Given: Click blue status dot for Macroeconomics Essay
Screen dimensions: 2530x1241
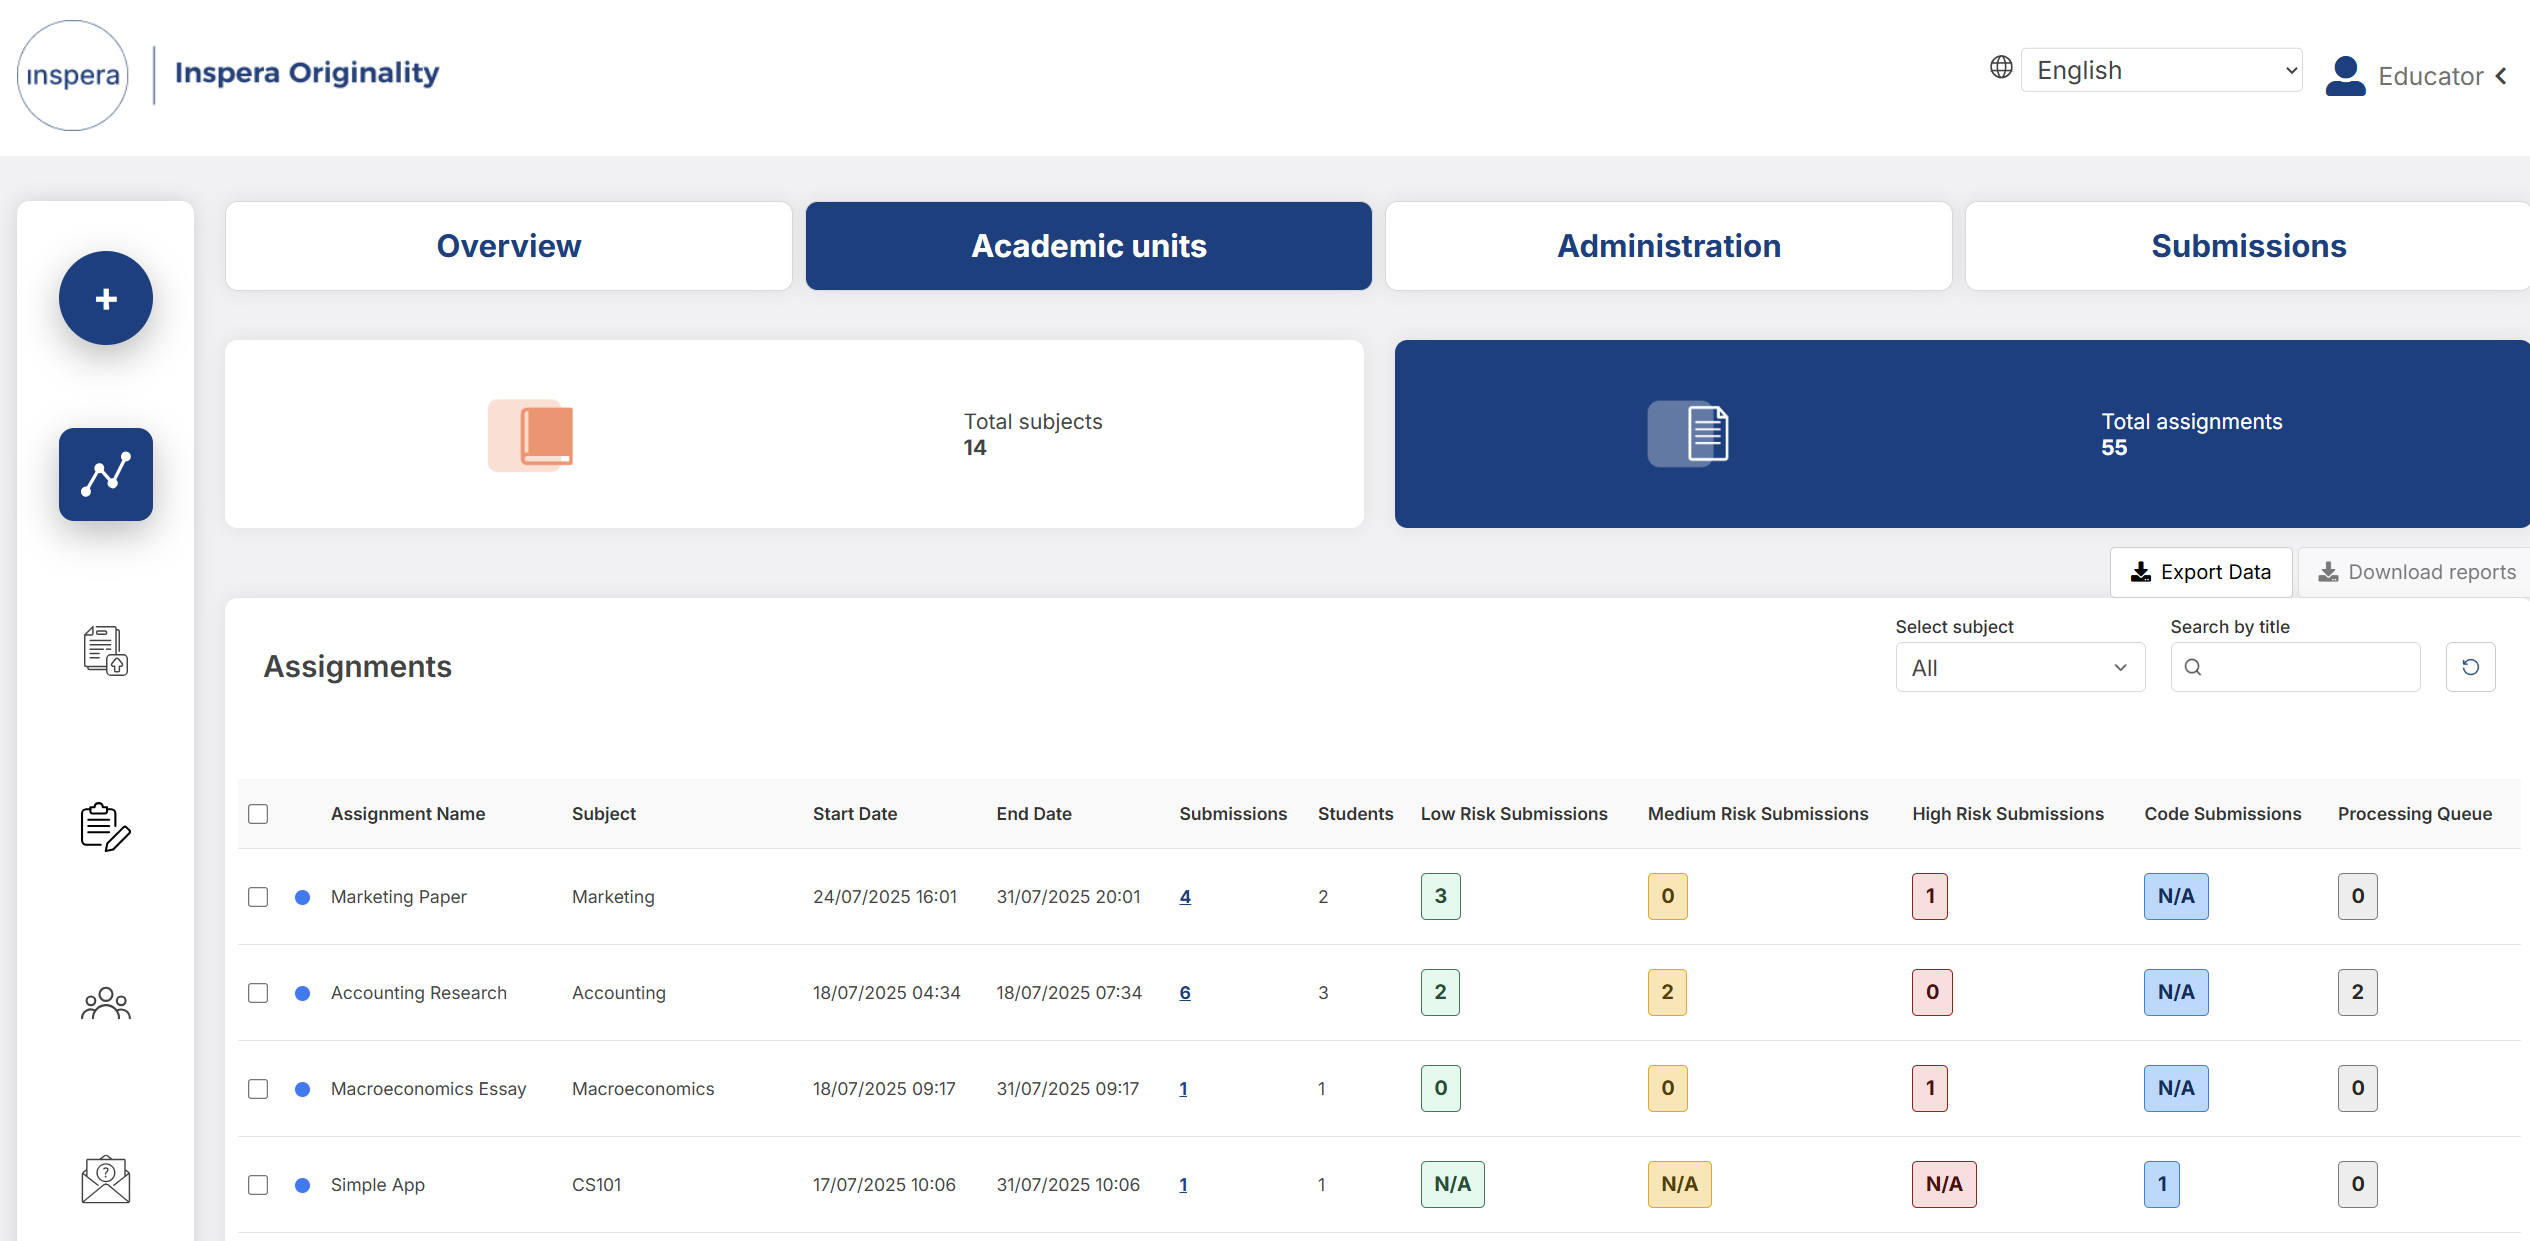Looking at the screenshot, I should point(302,1089).
